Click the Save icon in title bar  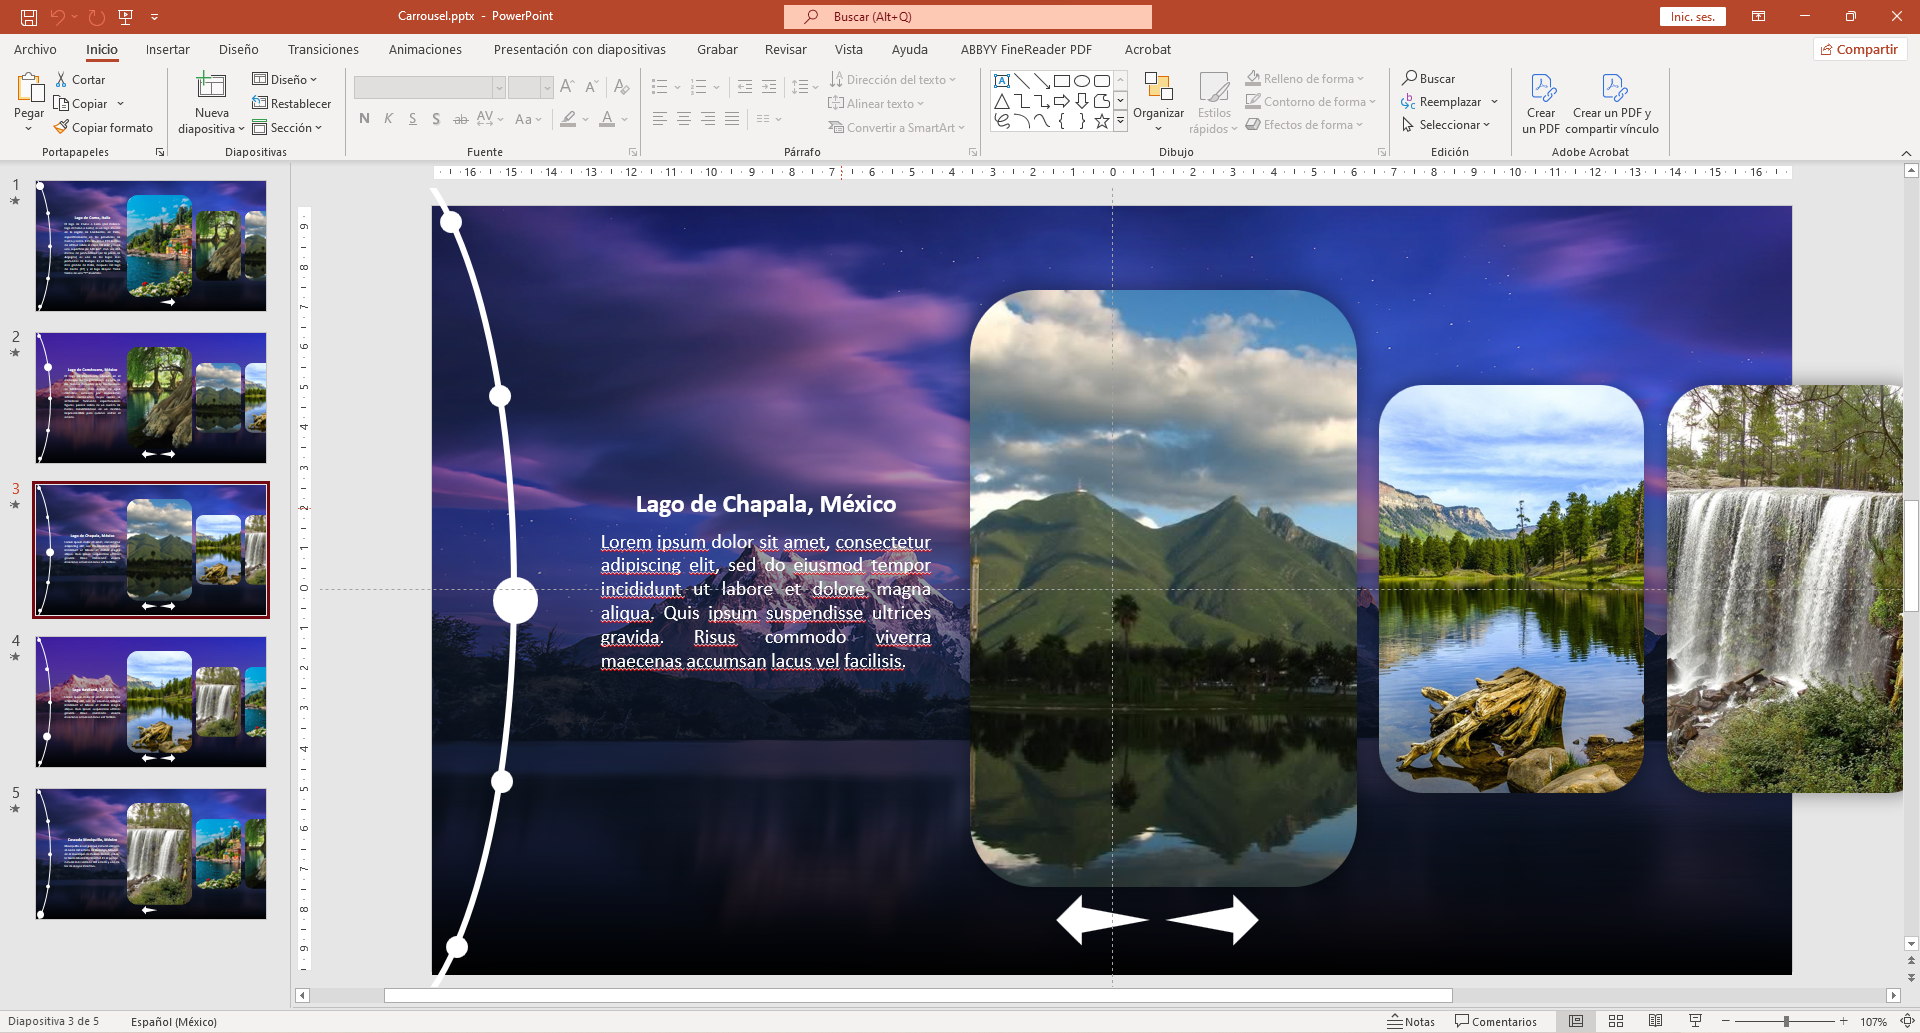coord(29,17)
